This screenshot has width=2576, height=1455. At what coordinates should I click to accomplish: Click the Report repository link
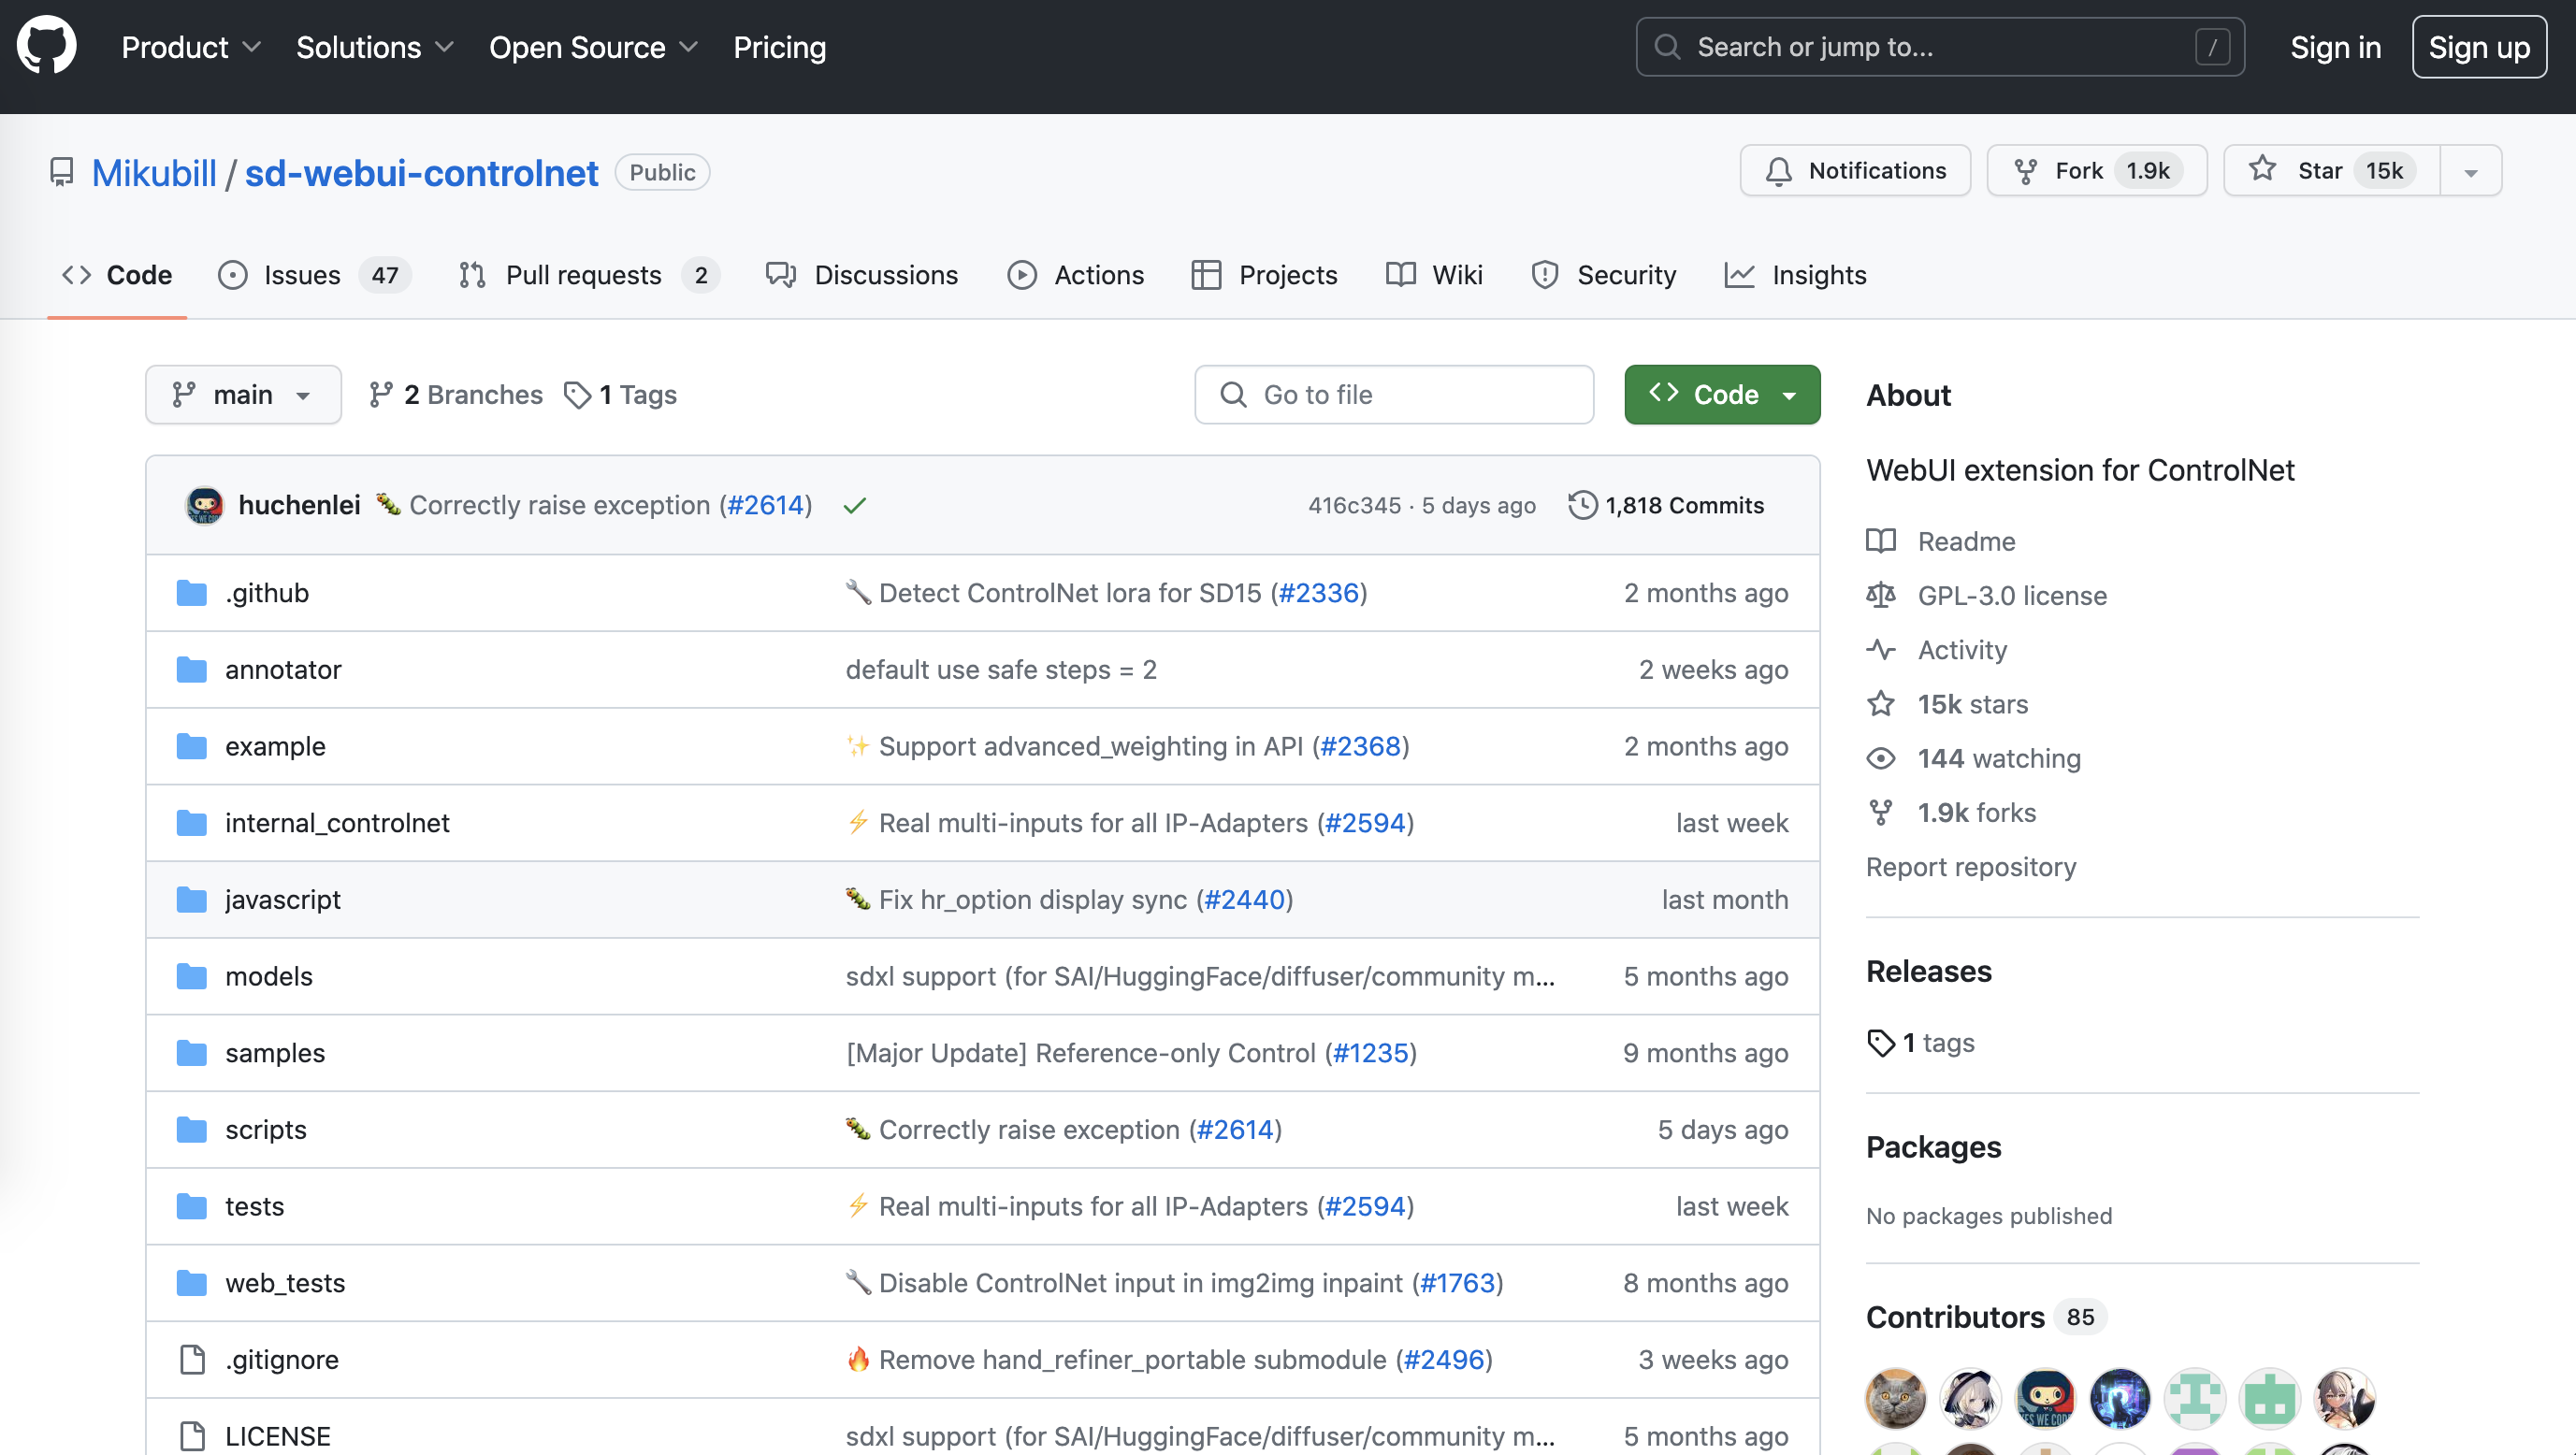[x=1970, y=867]
